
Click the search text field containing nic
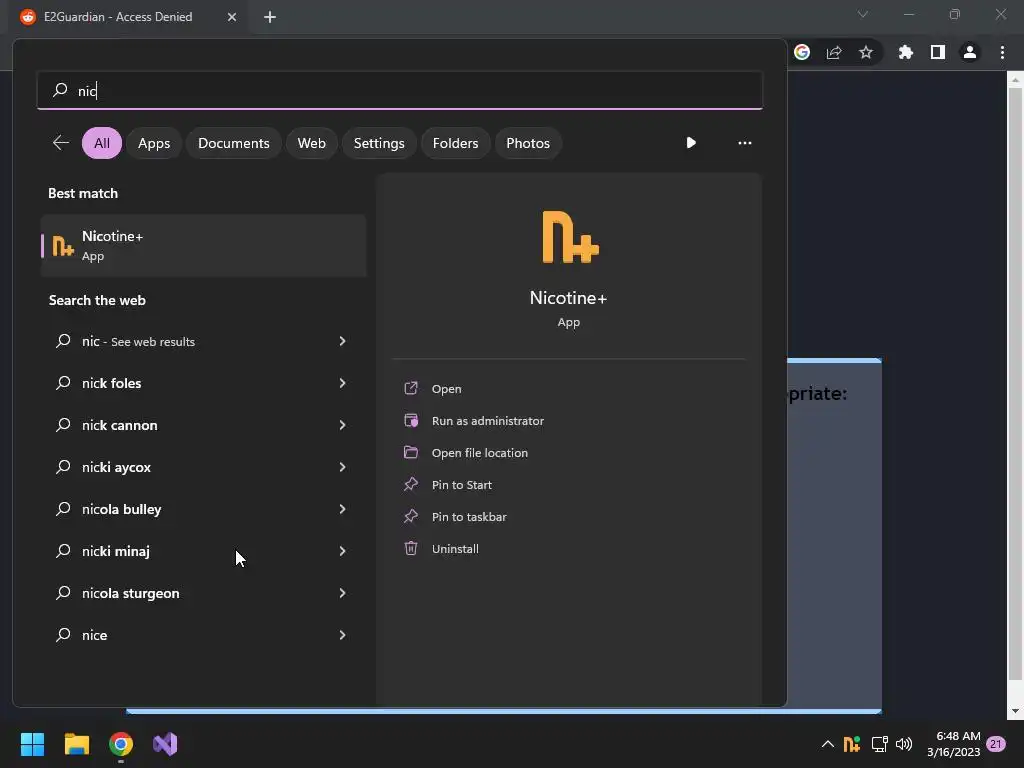pyautogui.click(x=400, y=90)
